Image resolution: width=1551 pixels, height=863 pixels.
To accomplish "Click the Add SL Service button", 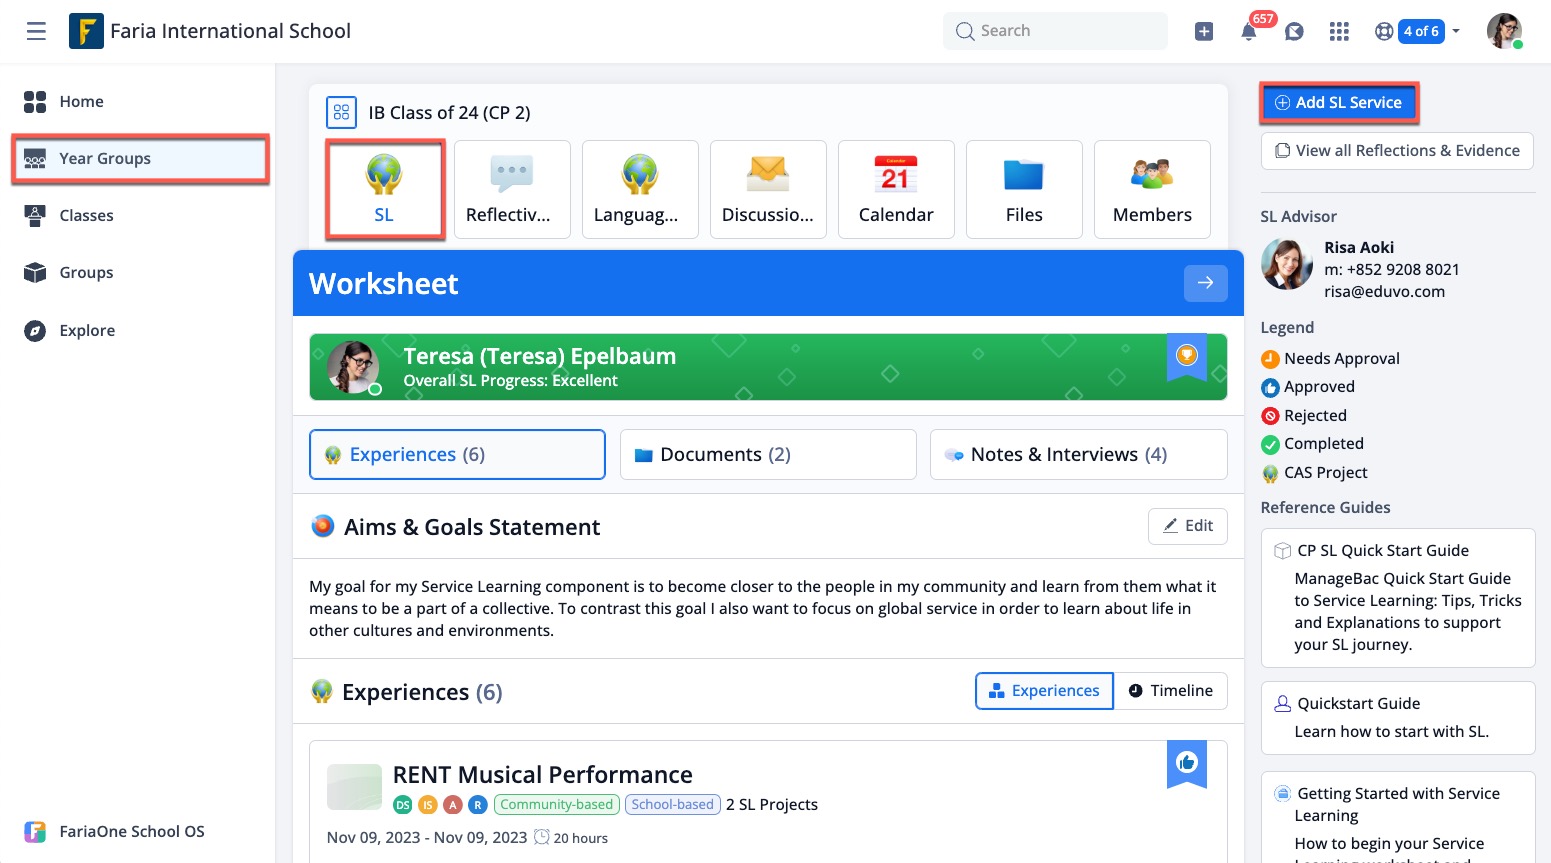I will click(1339, 102).
